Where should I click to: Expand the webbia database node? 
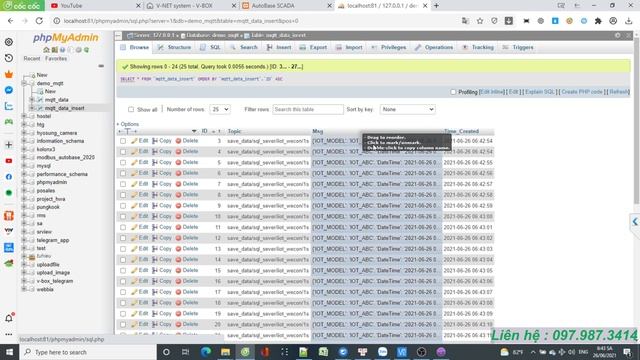pos(24,289)
